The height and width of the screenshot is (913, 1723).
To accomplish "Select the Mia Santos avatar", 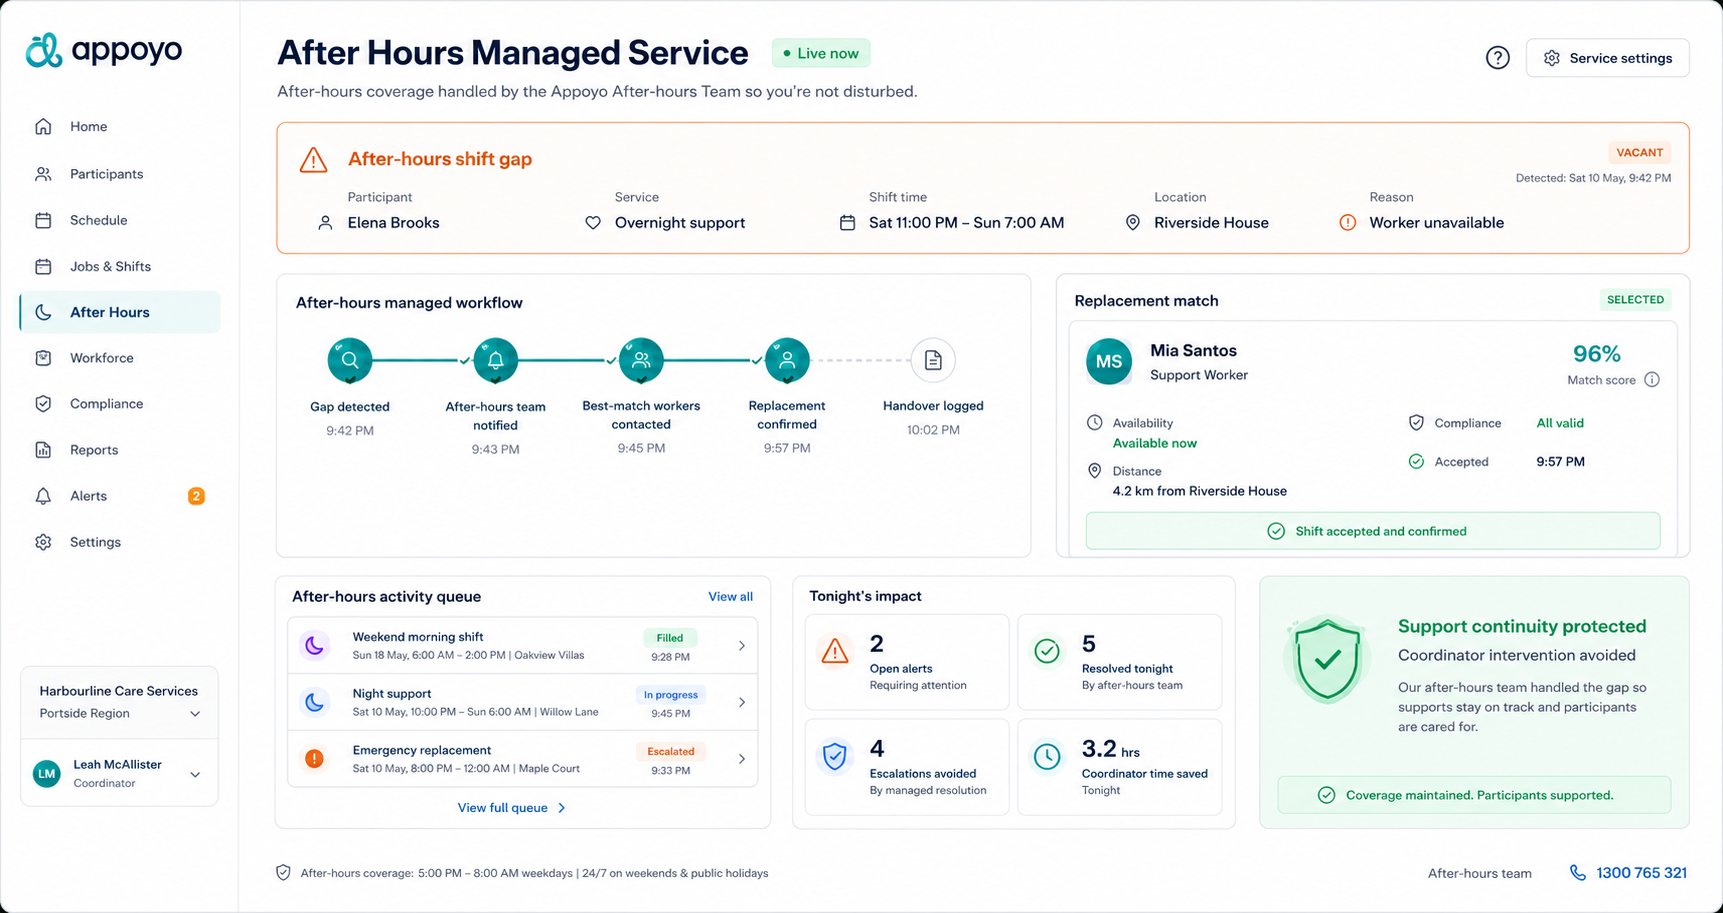I will [1109, 361].
